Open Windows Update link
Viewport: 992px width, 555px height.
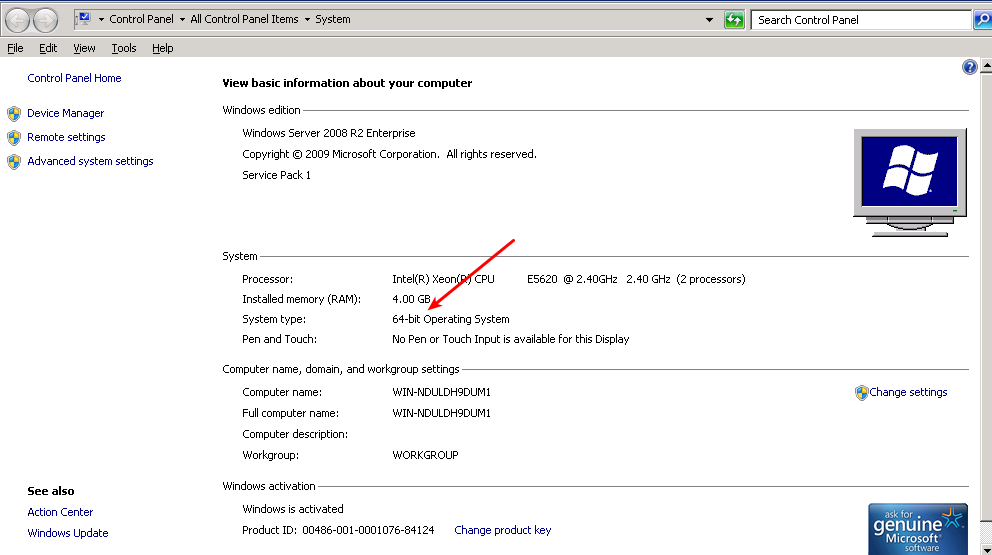click(68, 533)
